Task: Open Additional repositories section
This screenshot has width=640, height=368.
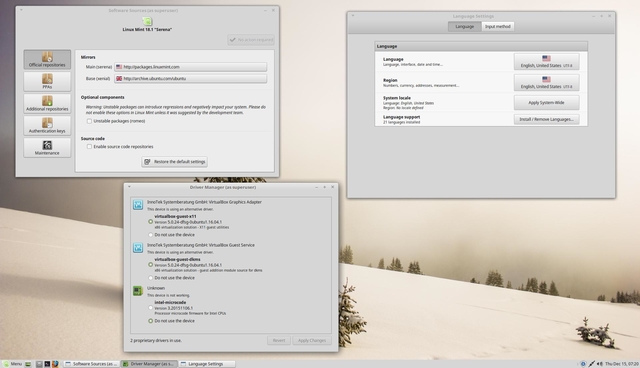Action: (47, 104)
